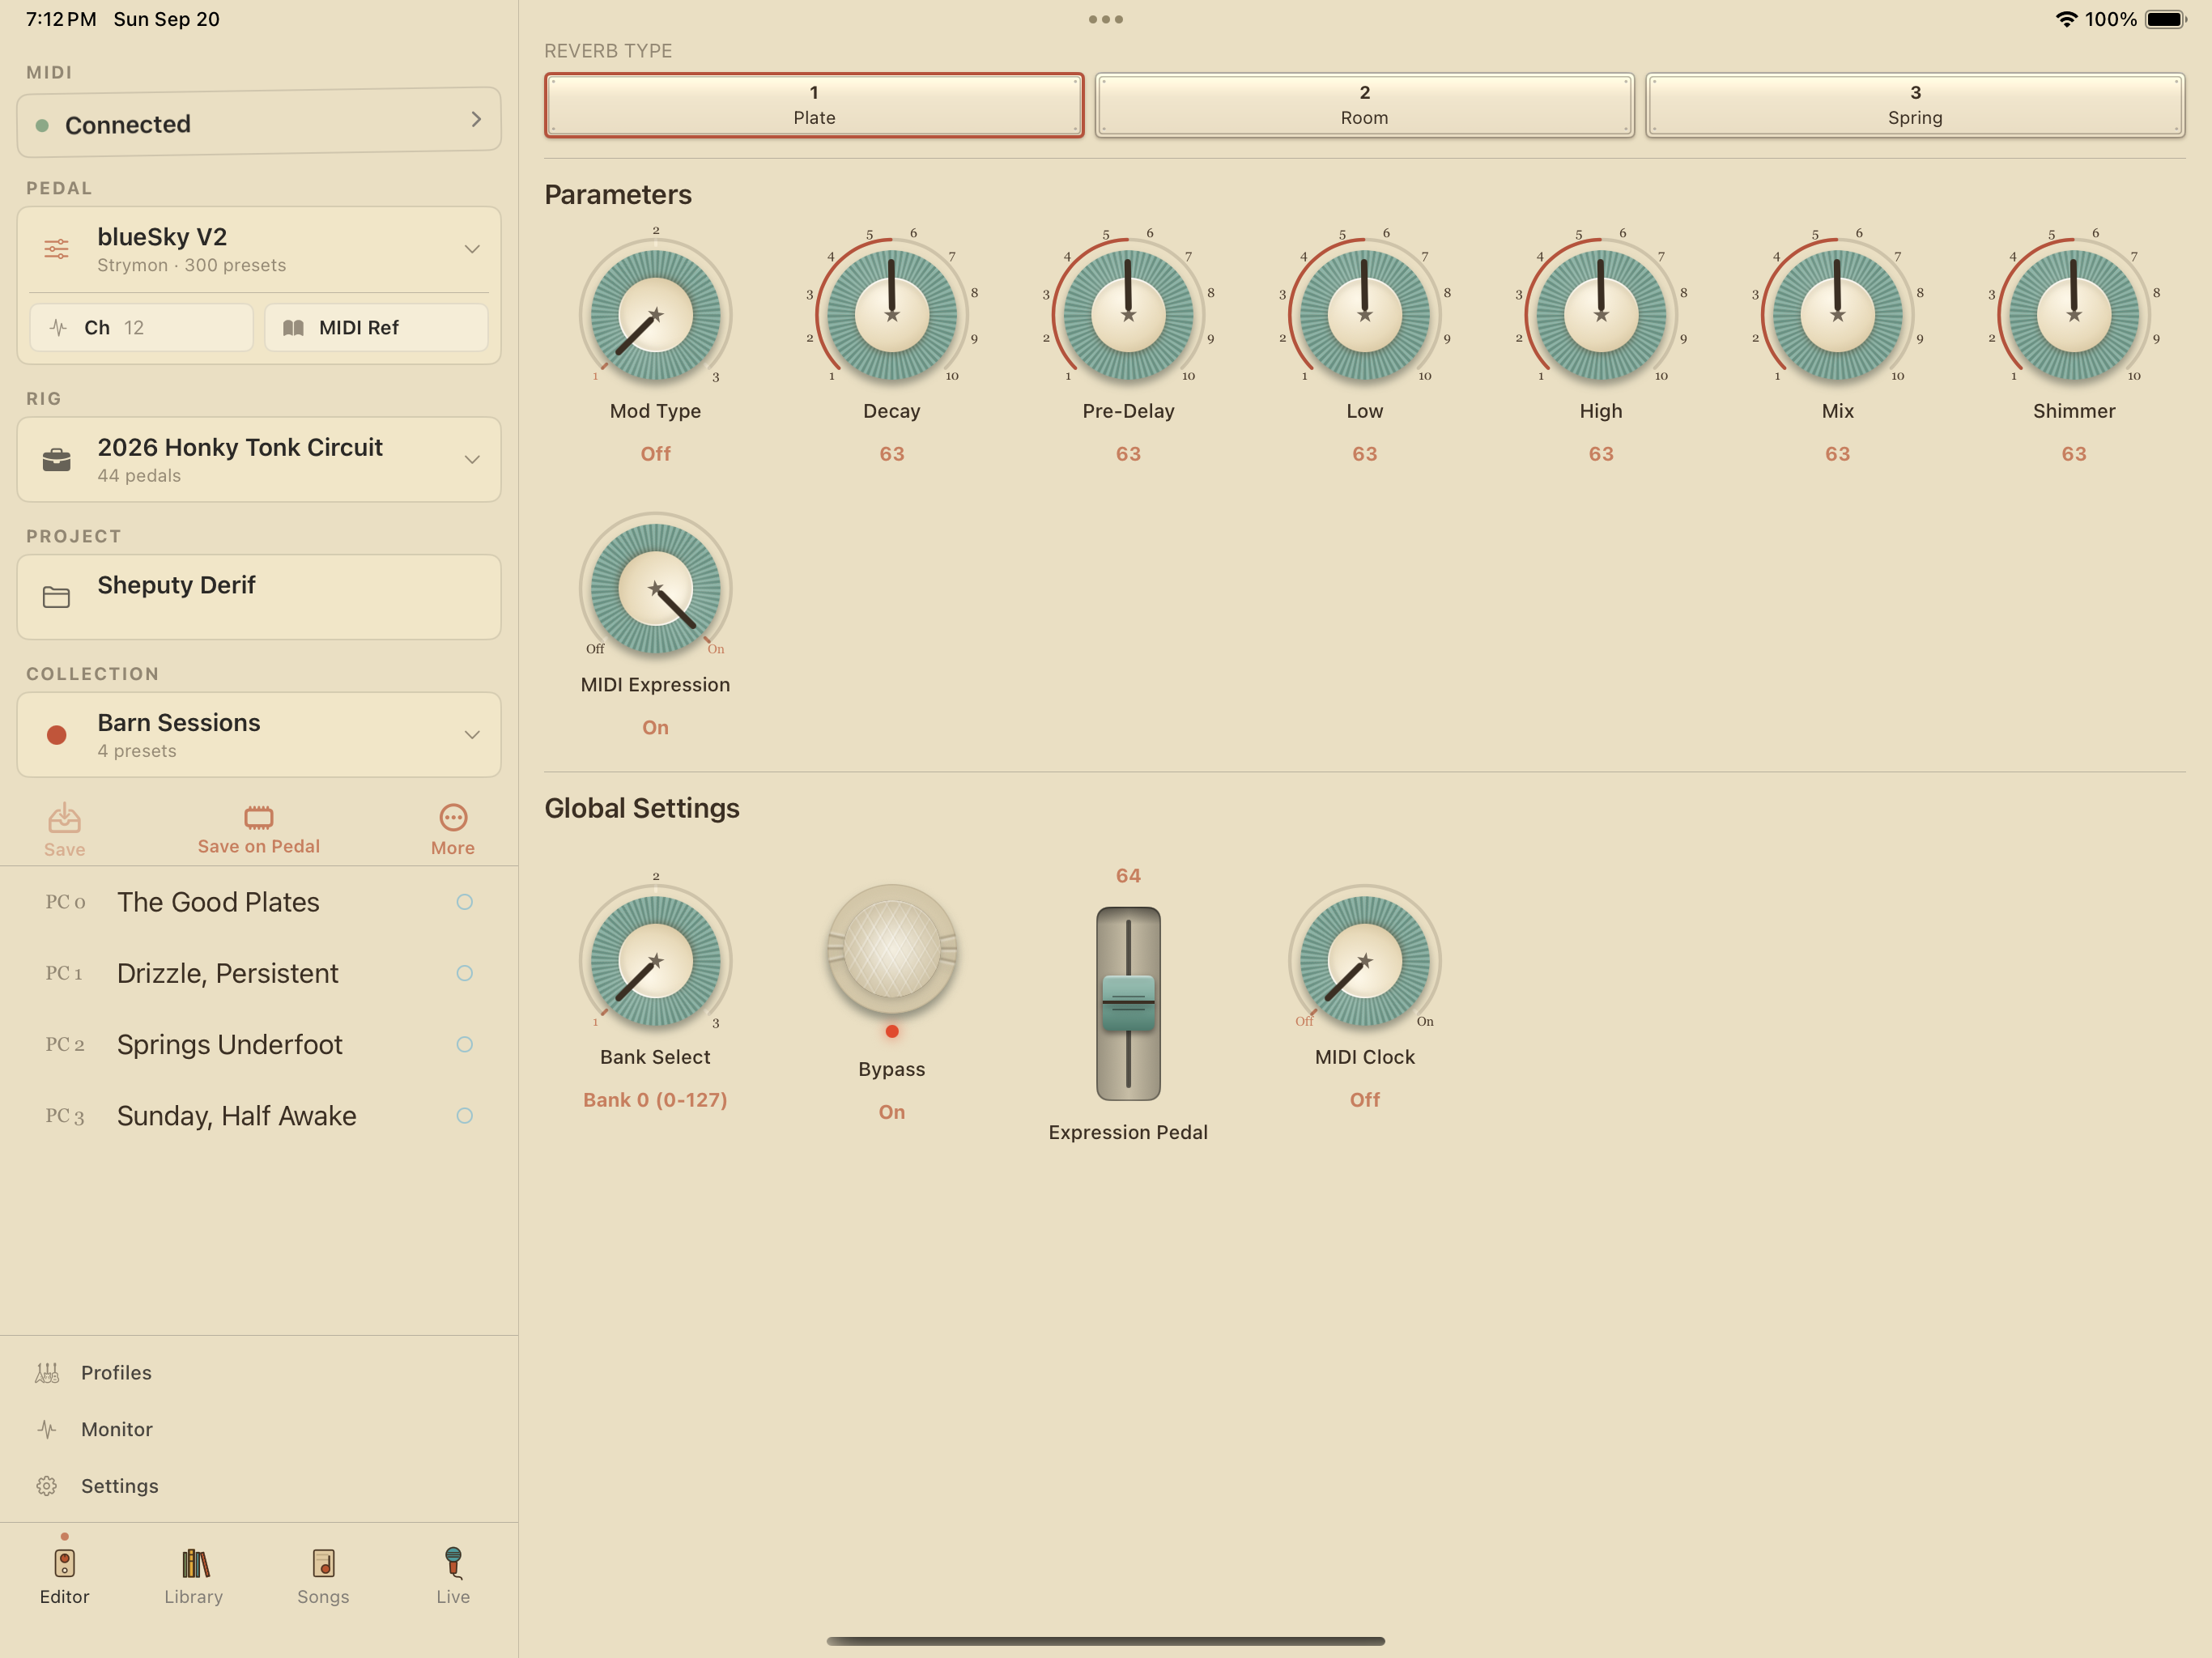Select Room reverb type
The width and height of the screenshot is (2212, 1658).
click(1365, 105)
